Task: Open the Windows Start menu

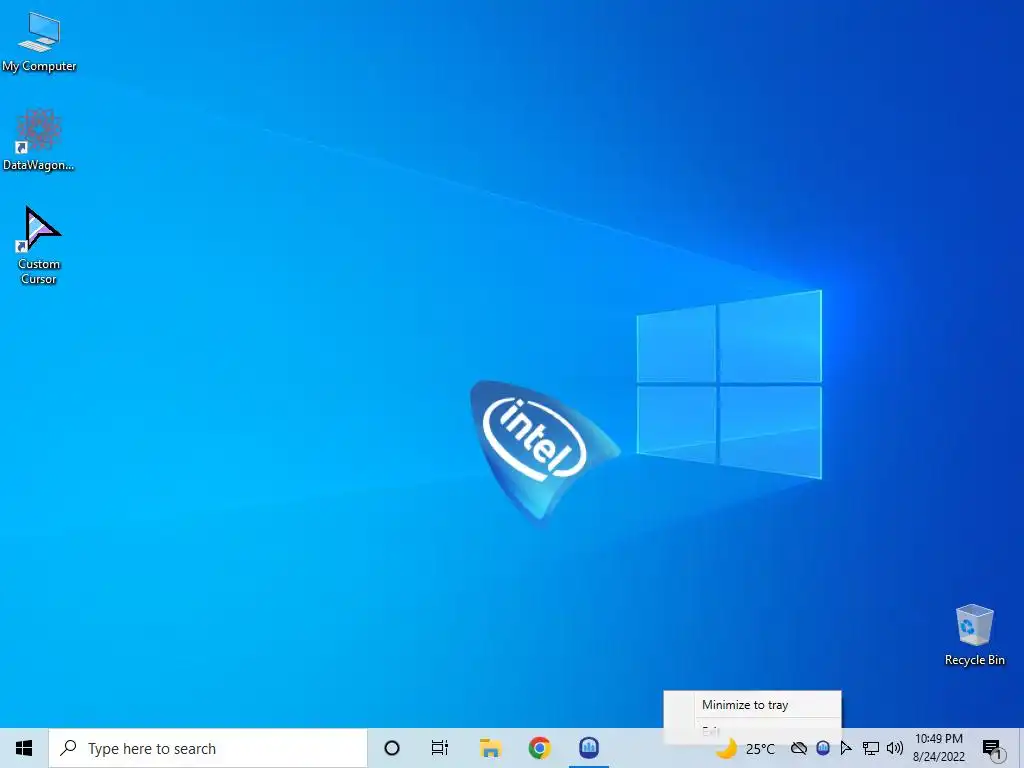Action: 24,748
